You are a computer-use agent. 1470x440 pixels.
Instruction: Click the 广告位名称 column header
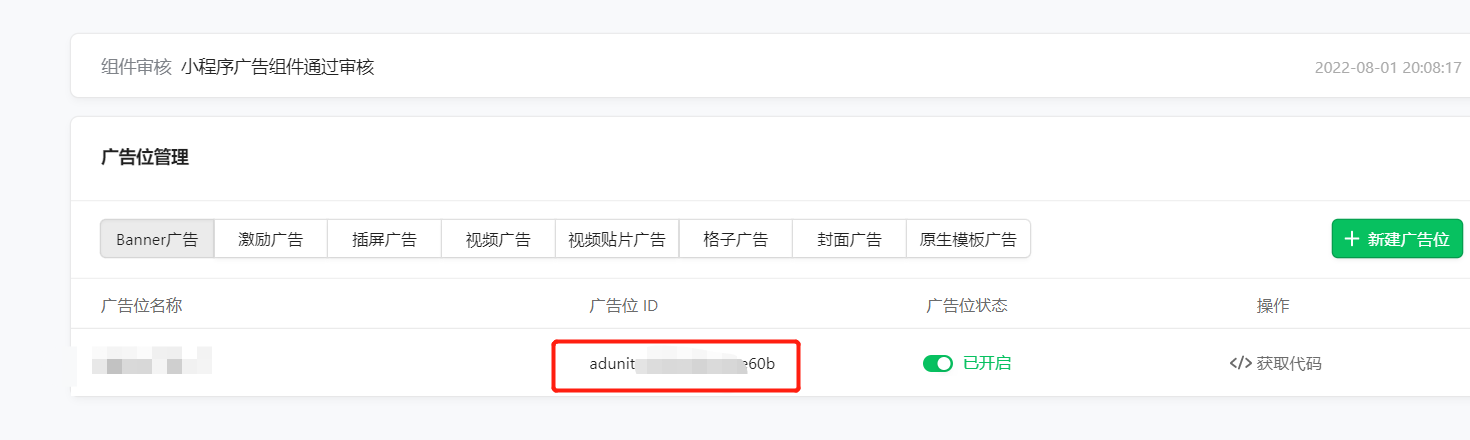(x=142, y=305)
